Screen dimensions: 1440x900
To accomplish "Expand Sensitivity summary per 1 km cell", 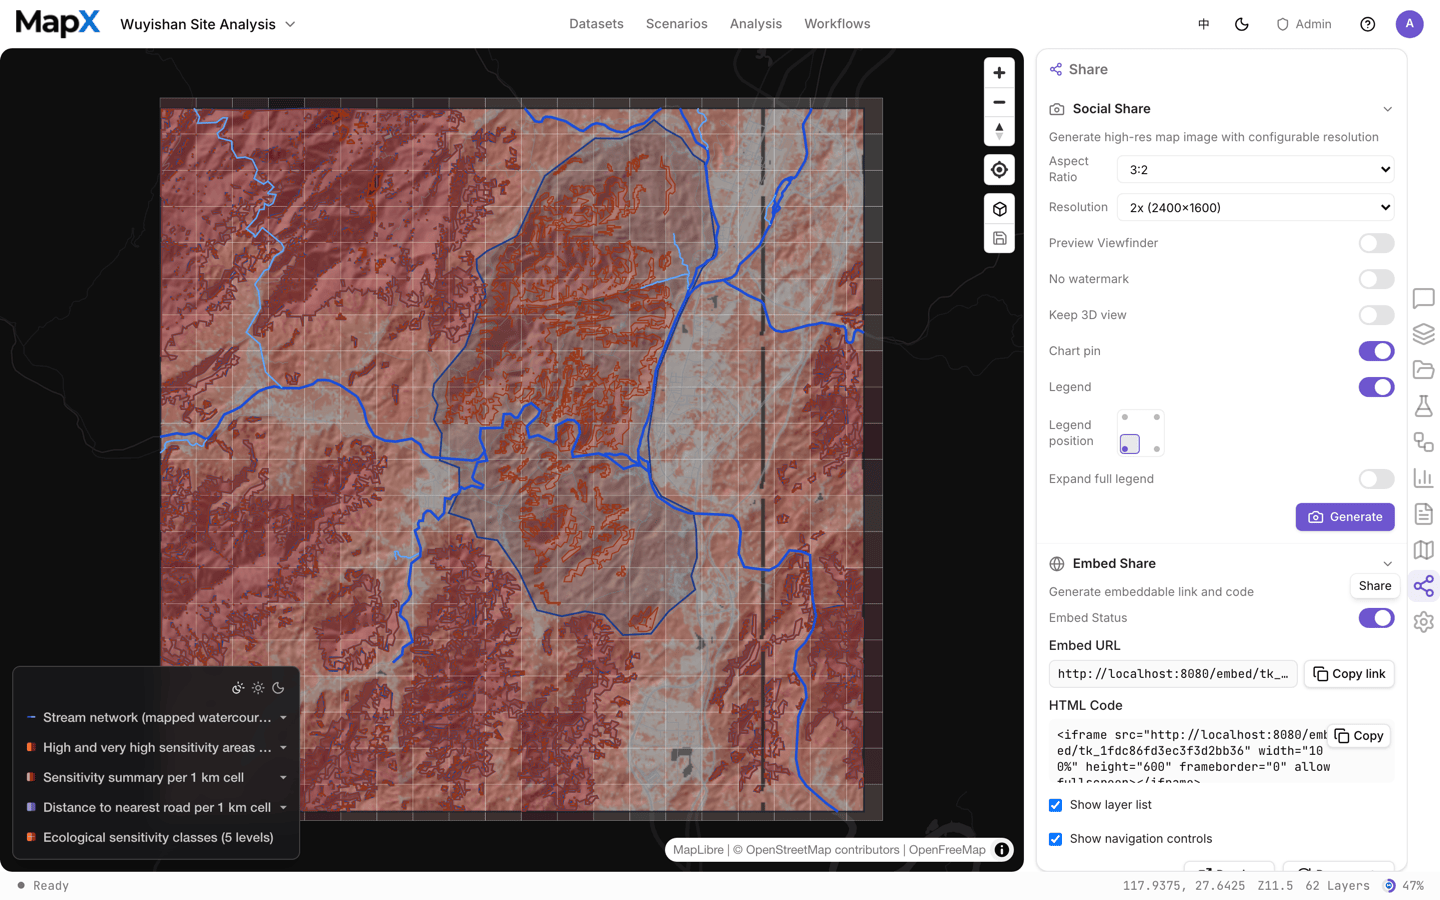I will 284,778.
